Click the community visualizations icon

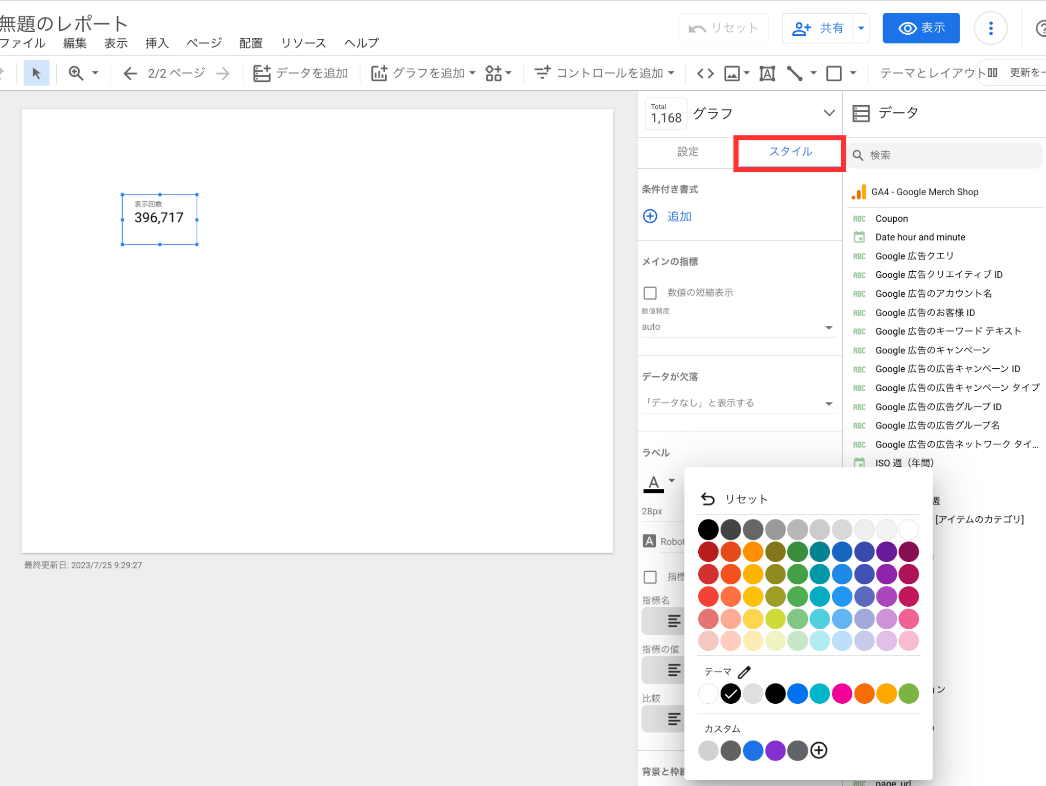[494, 73]
